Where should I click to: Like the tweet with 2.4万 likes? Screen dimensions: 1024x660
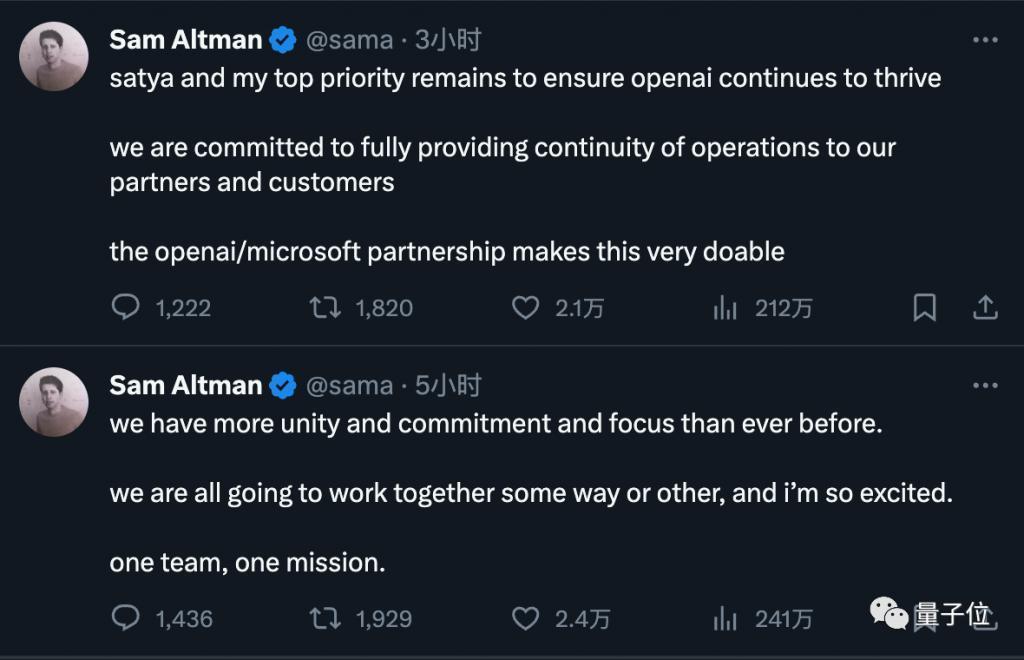525,619
